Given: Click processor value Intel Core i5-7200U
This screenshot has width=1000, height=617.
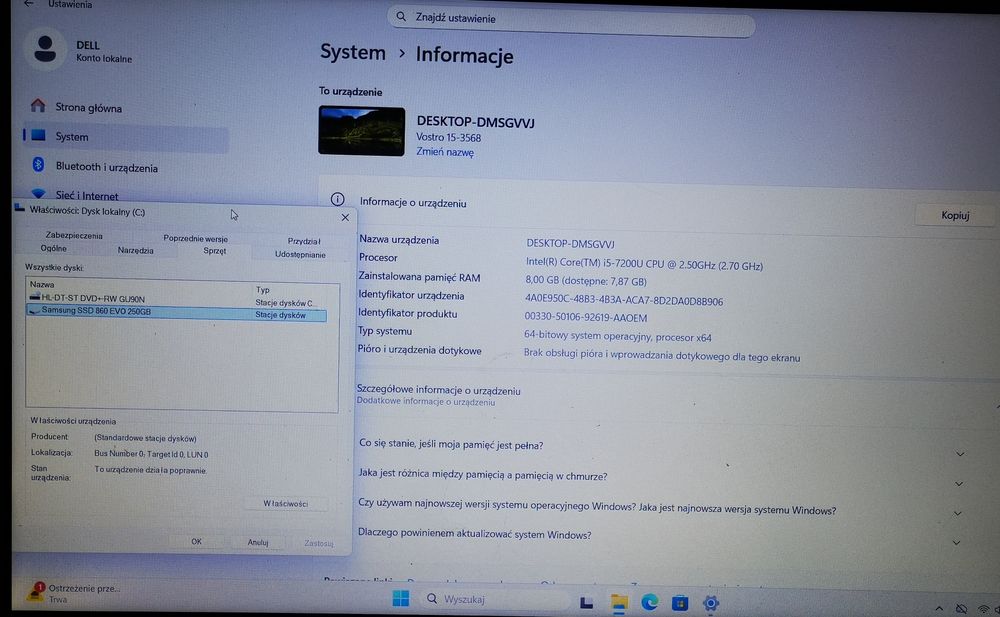Looking at the screenshot, I should click(644, 264).
